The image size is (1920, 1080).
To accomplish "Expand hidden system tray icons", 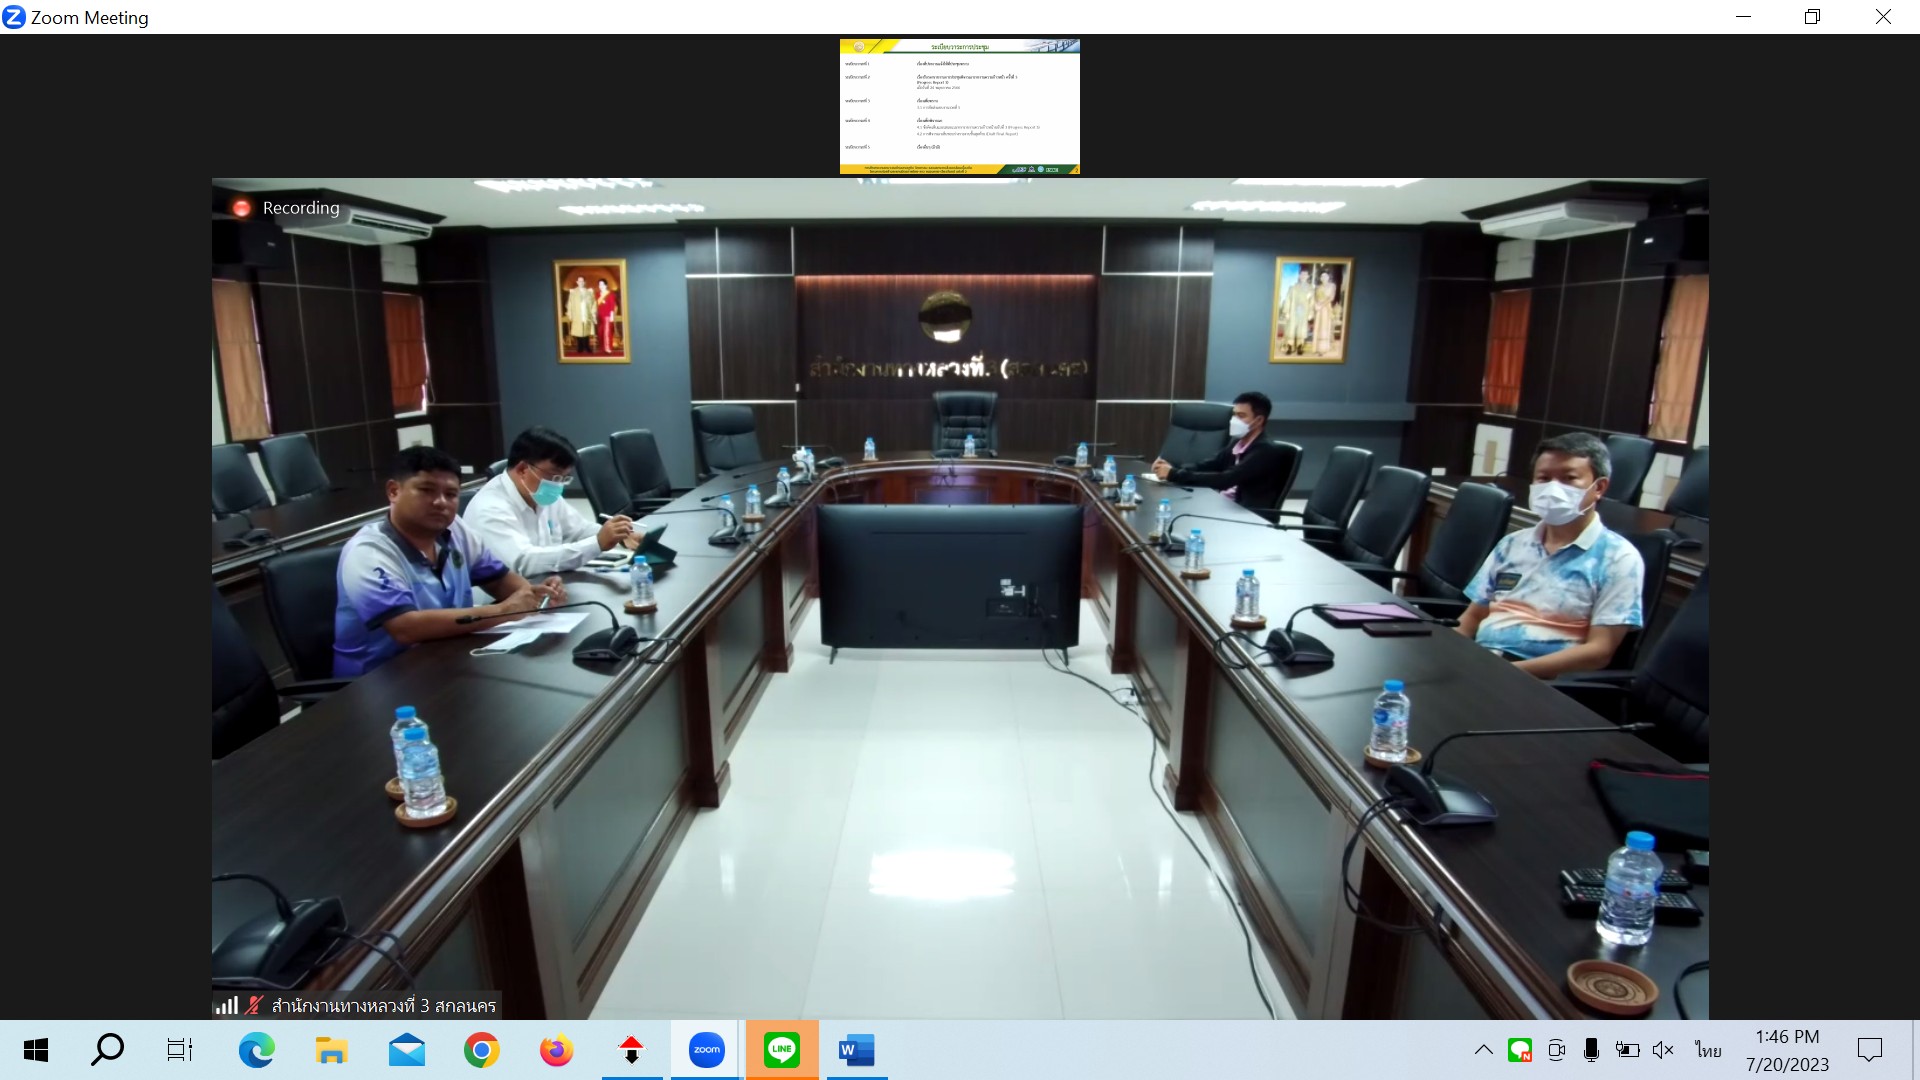I will coord(1484,1050).
